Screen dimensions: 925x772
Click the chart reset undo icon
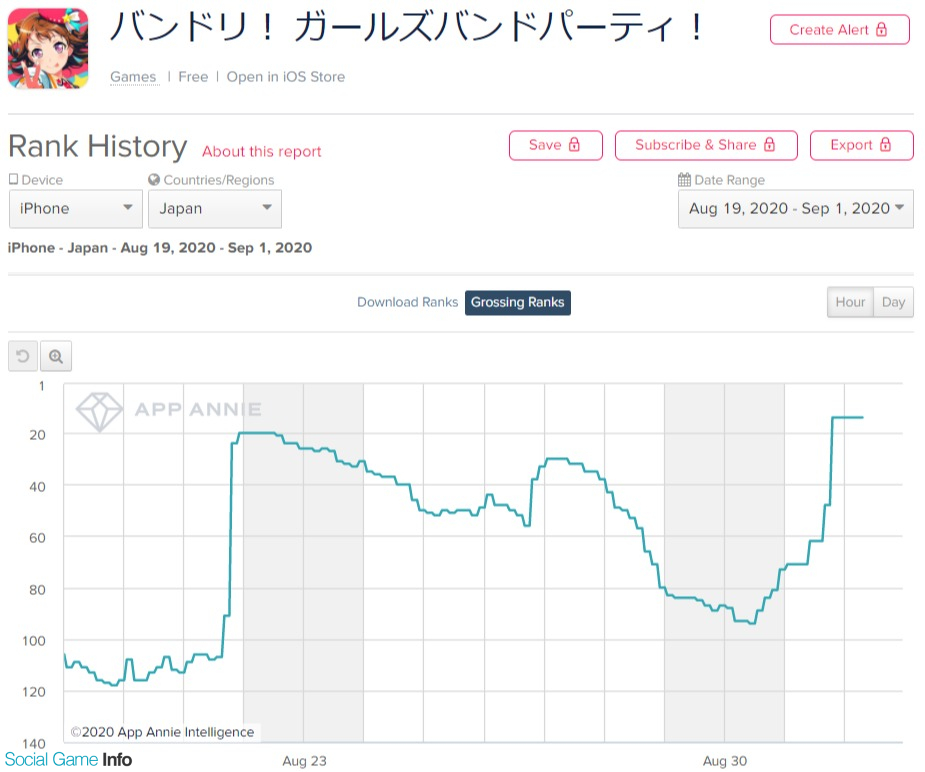[x=23, y=356]
